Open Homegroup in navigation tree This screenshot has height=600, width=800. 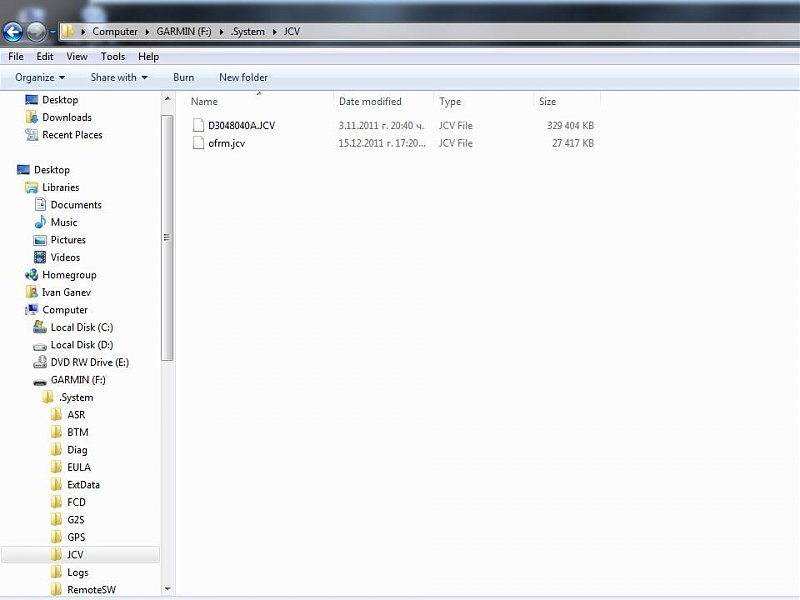pyautogui.click(x=69, y=275)
